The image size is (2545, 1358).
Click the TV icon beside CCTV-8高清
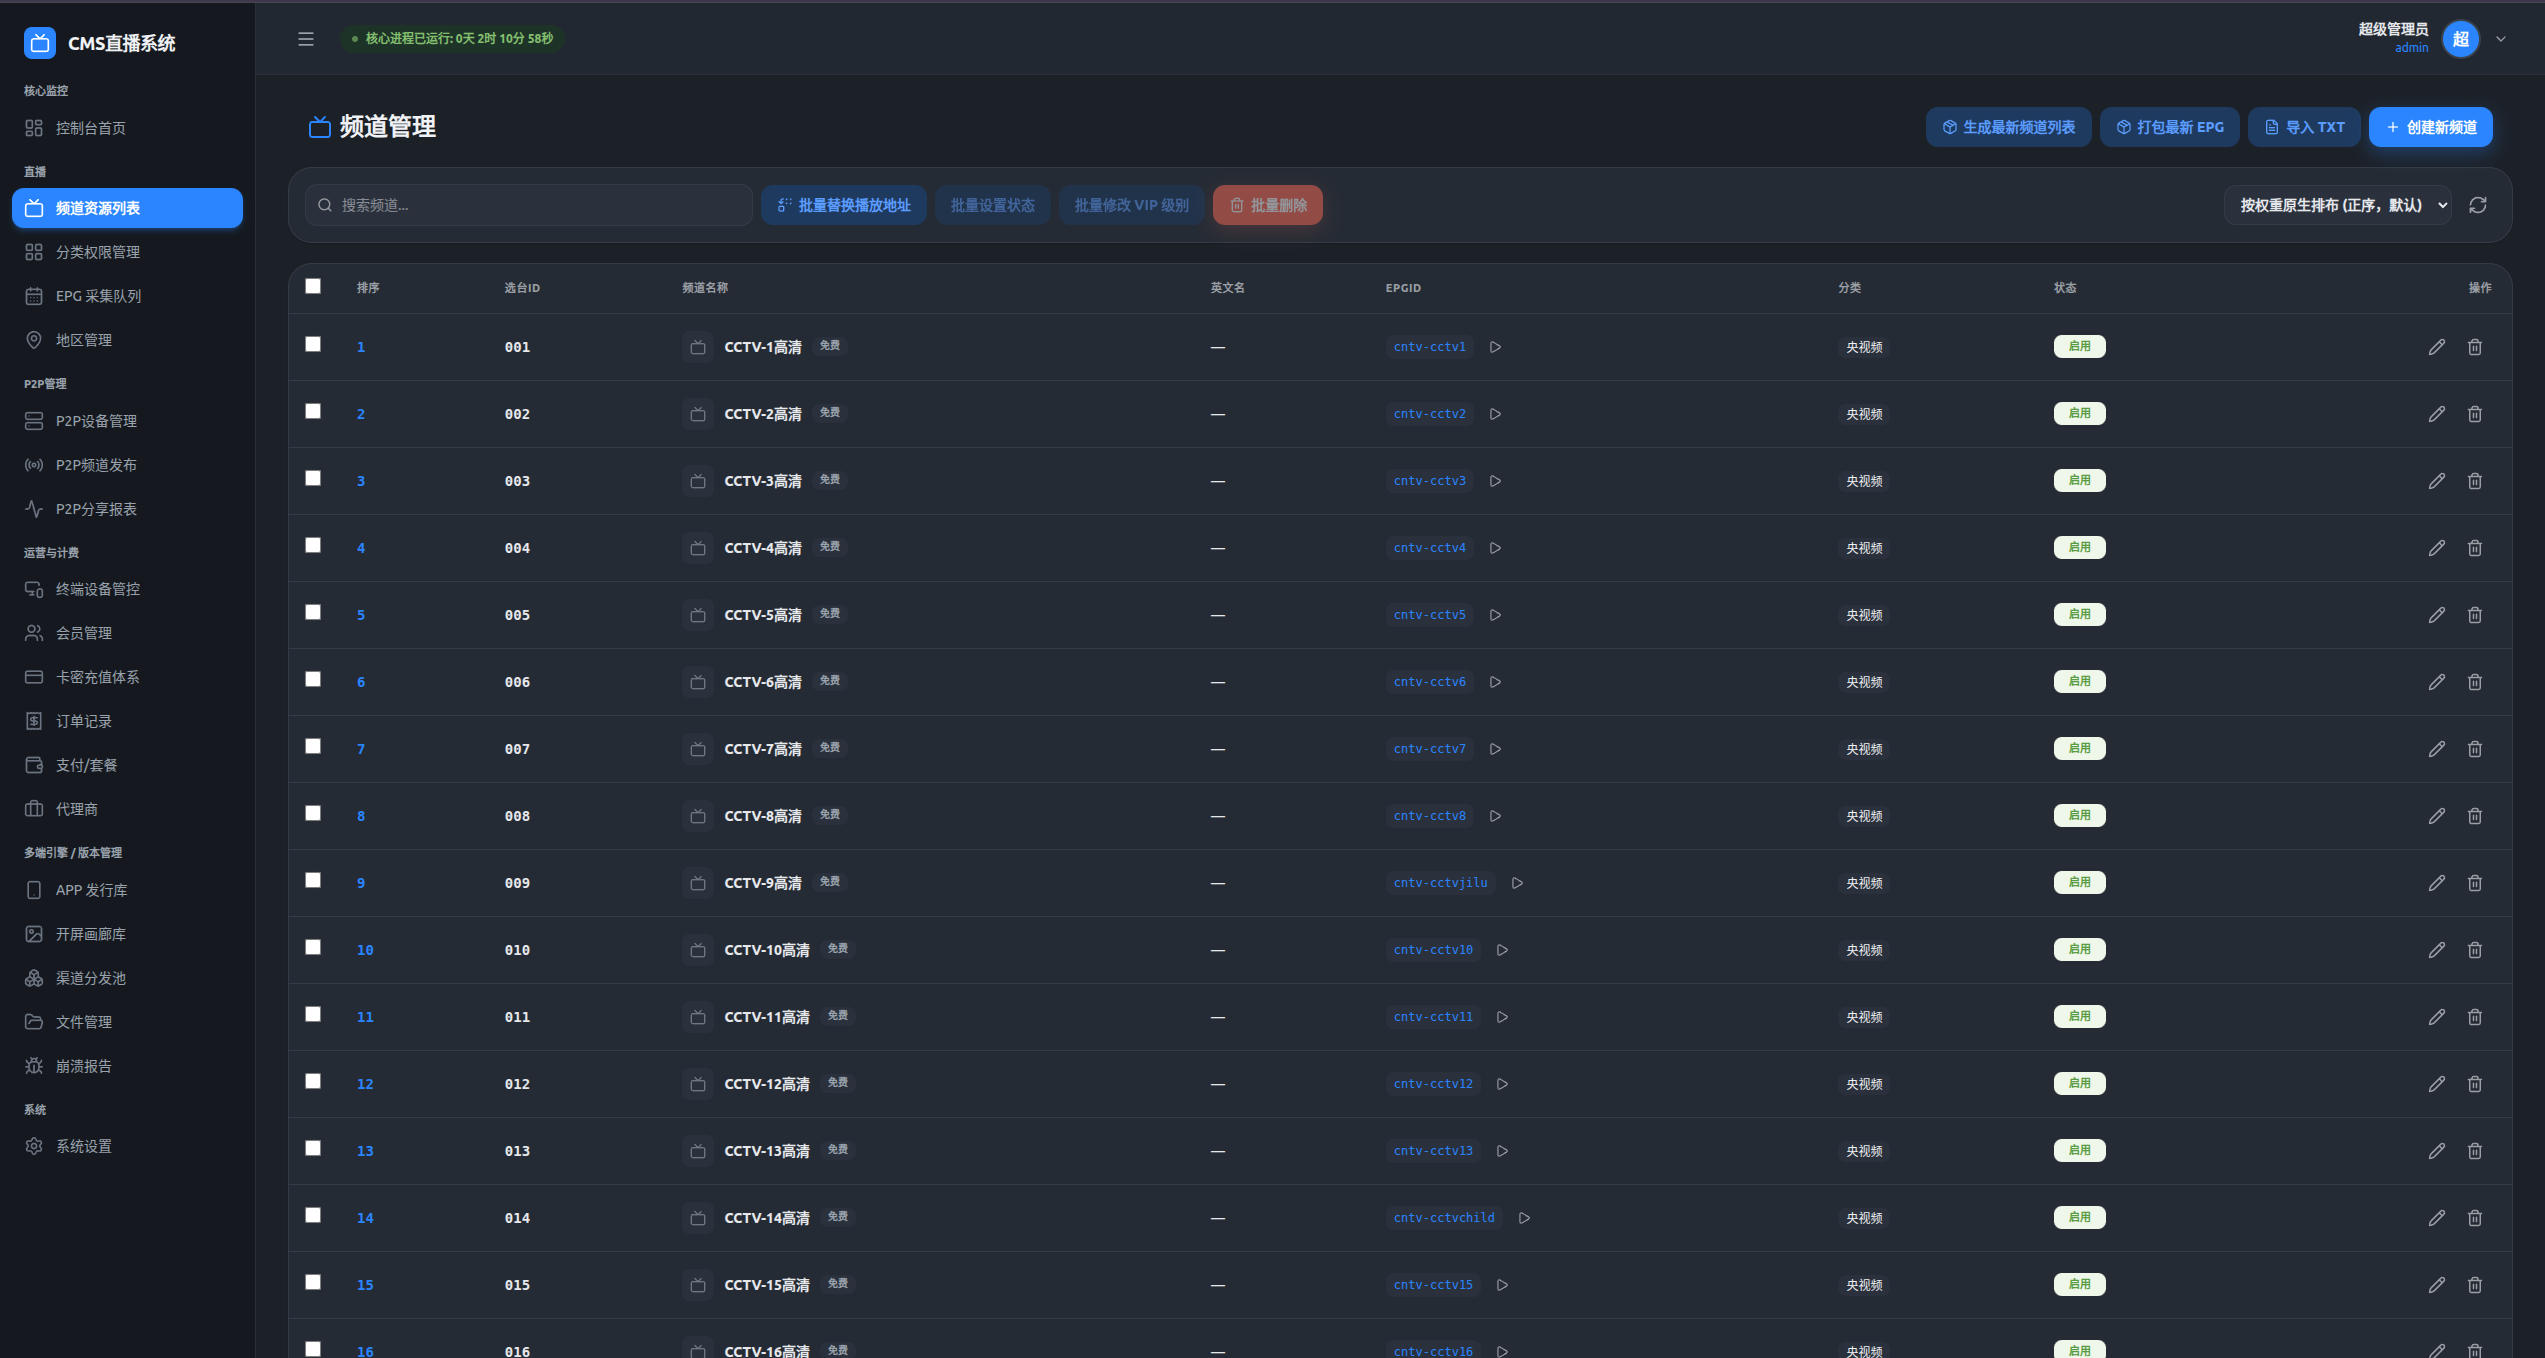coord(698,816)
